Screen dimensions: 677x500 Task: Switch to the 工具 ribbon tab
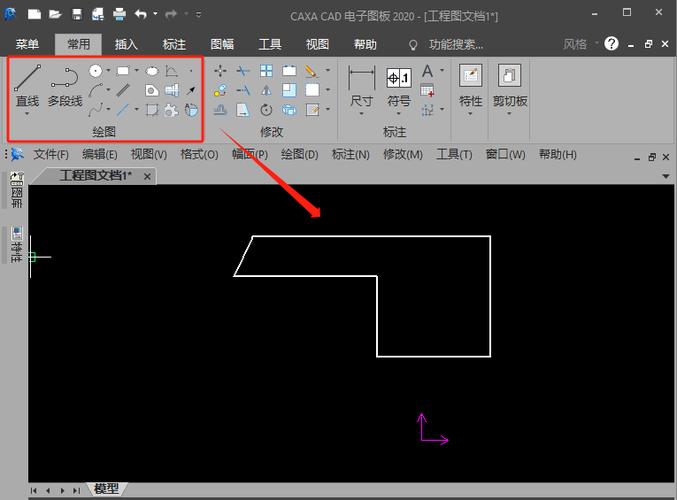270,44
